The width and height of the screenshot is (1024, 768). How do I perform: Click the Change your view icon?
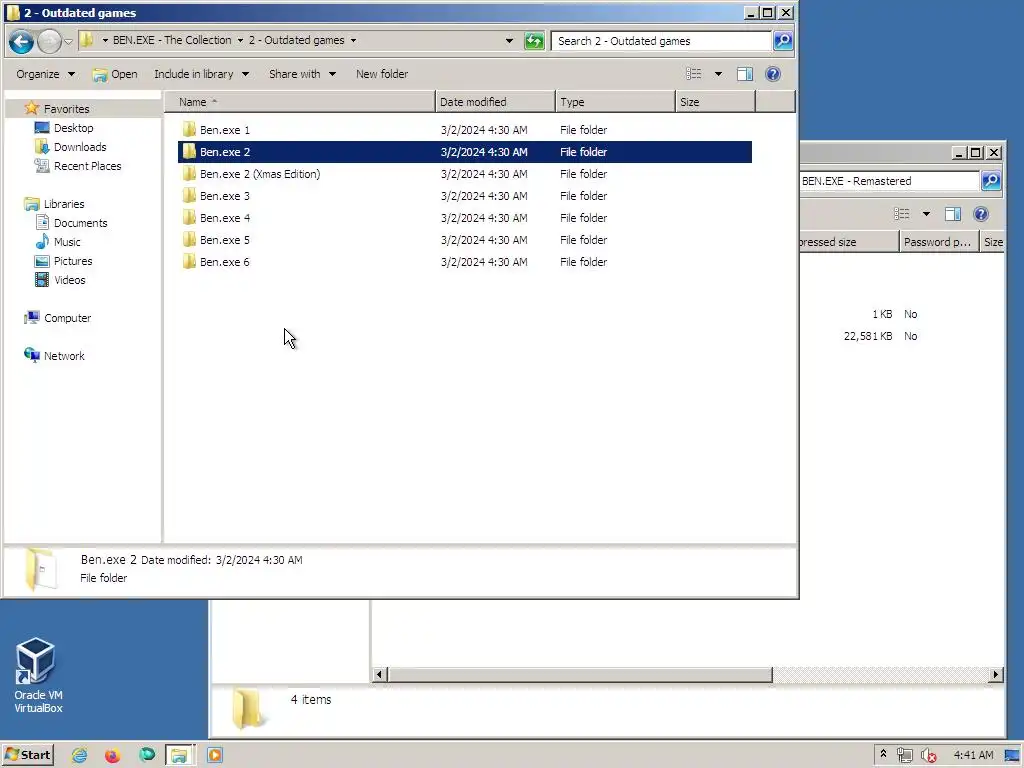coord(694,74)
